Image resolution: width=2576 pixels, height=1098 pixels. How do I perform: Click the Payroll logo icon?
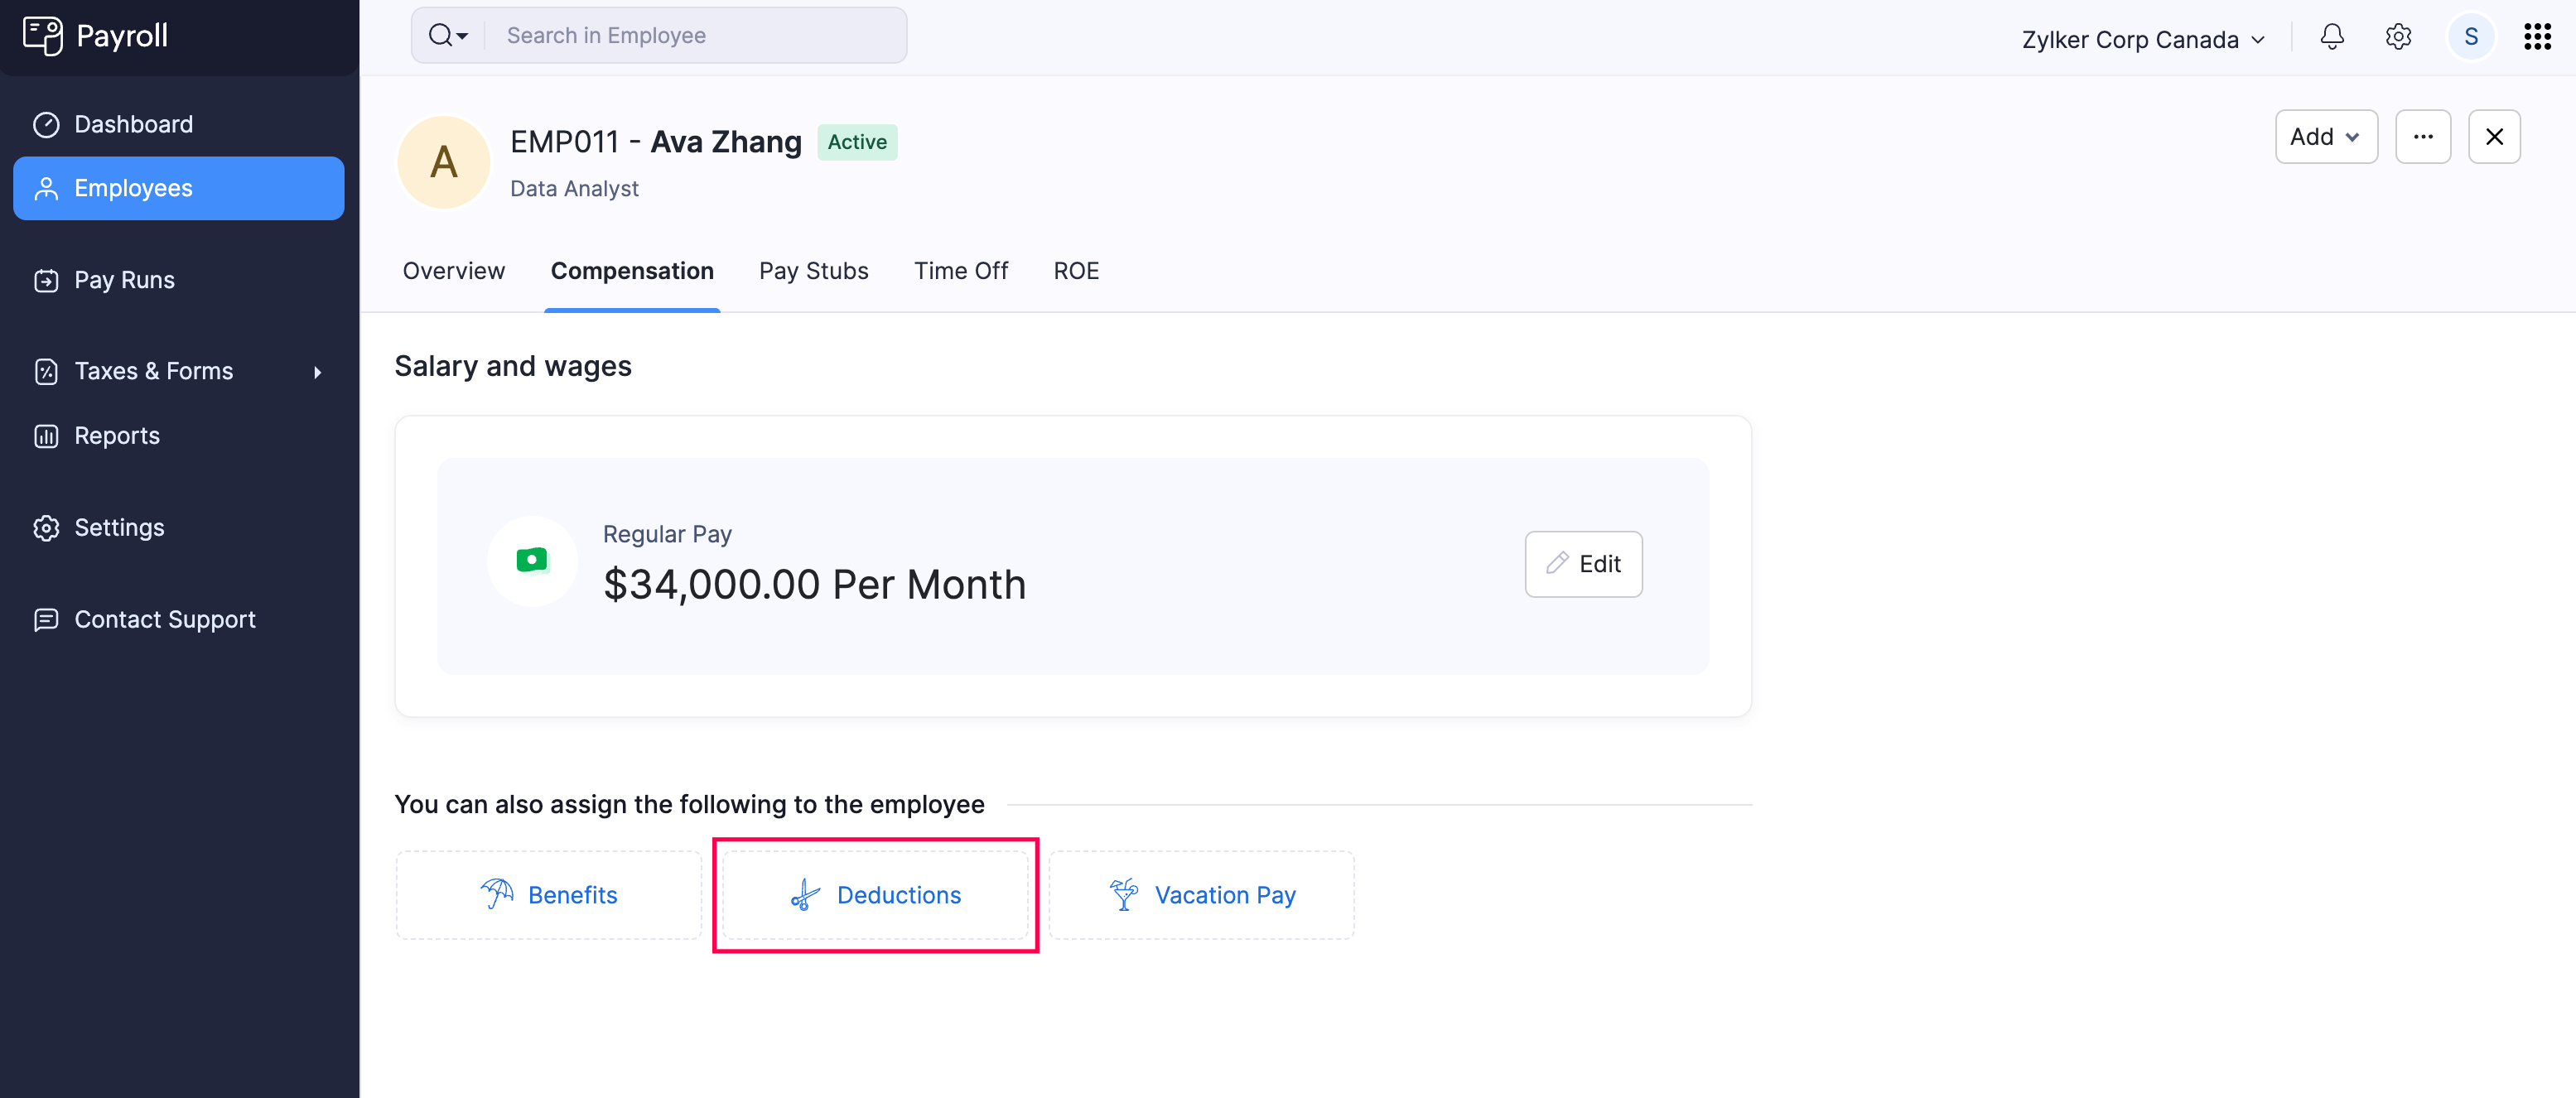pos(42,36)
